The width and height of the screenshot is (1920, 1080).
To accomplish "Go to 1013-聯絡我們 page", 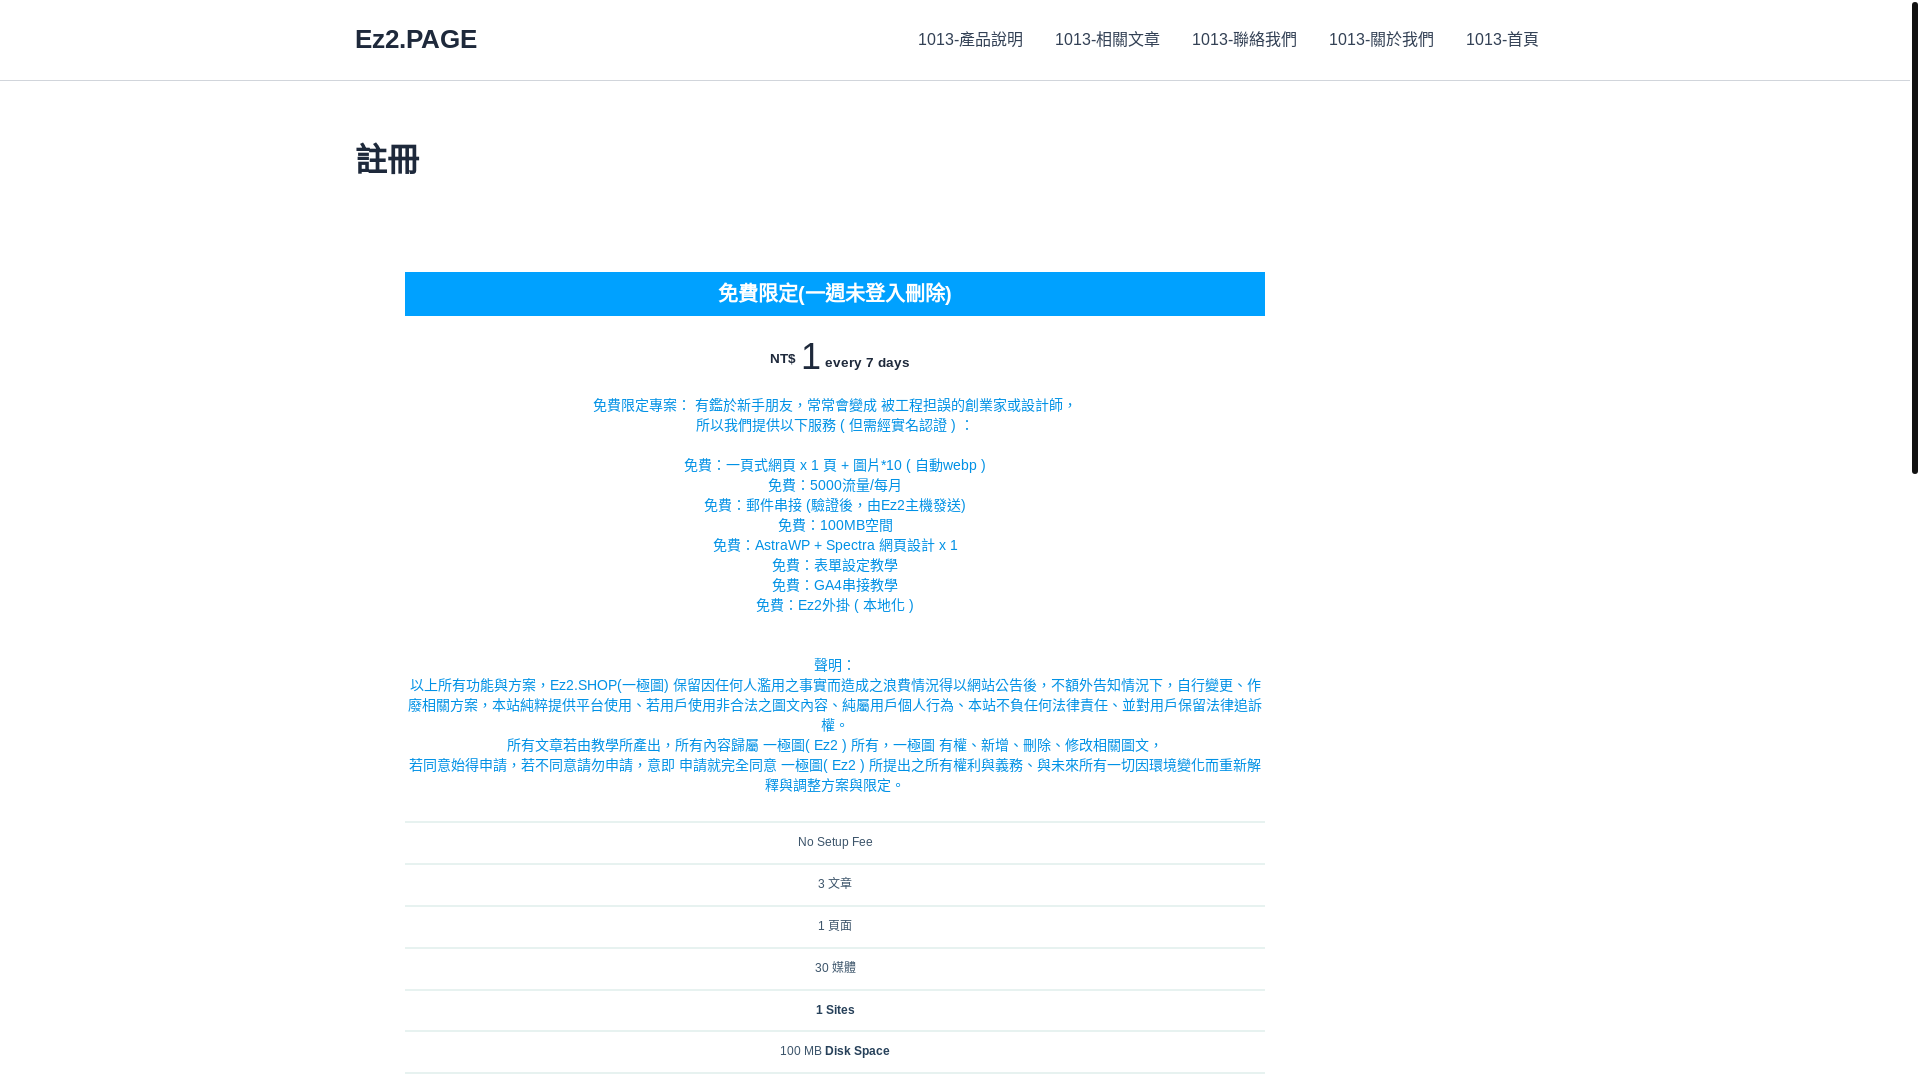I will (1244, 40).
